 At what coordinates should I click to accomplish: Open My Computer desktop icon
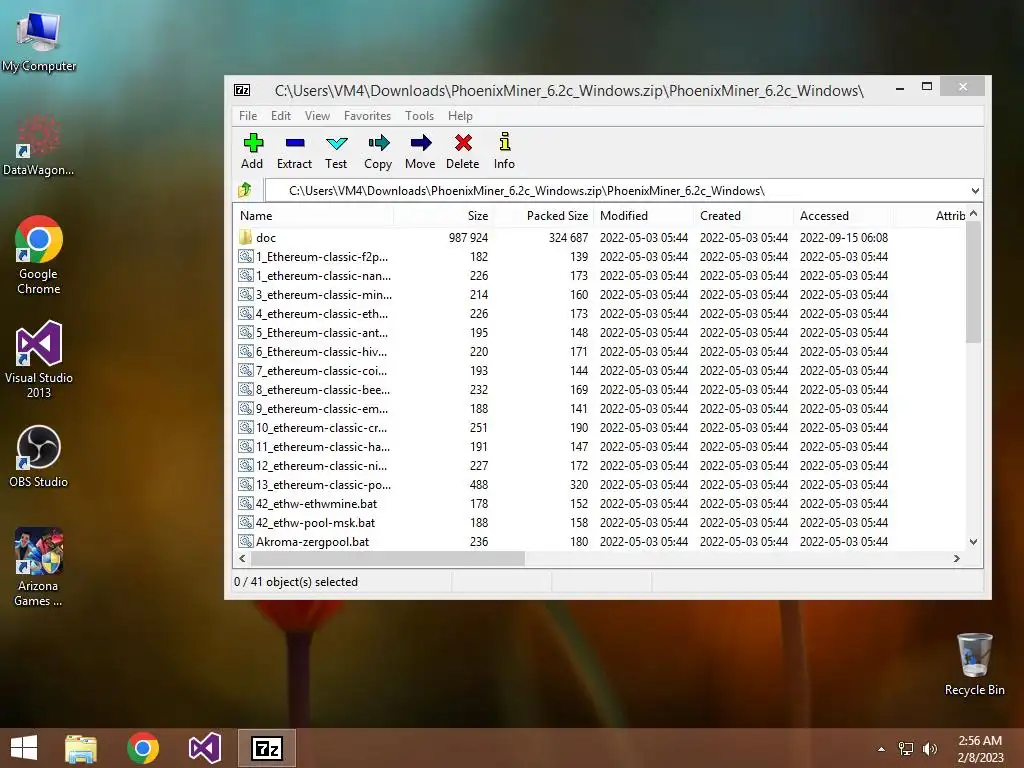pyautogui.click(x=39, y=40)
